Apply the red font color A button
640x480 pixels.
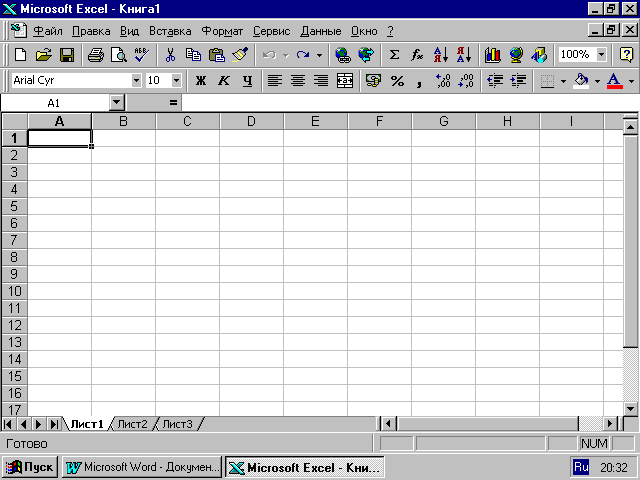pos(615,80)
